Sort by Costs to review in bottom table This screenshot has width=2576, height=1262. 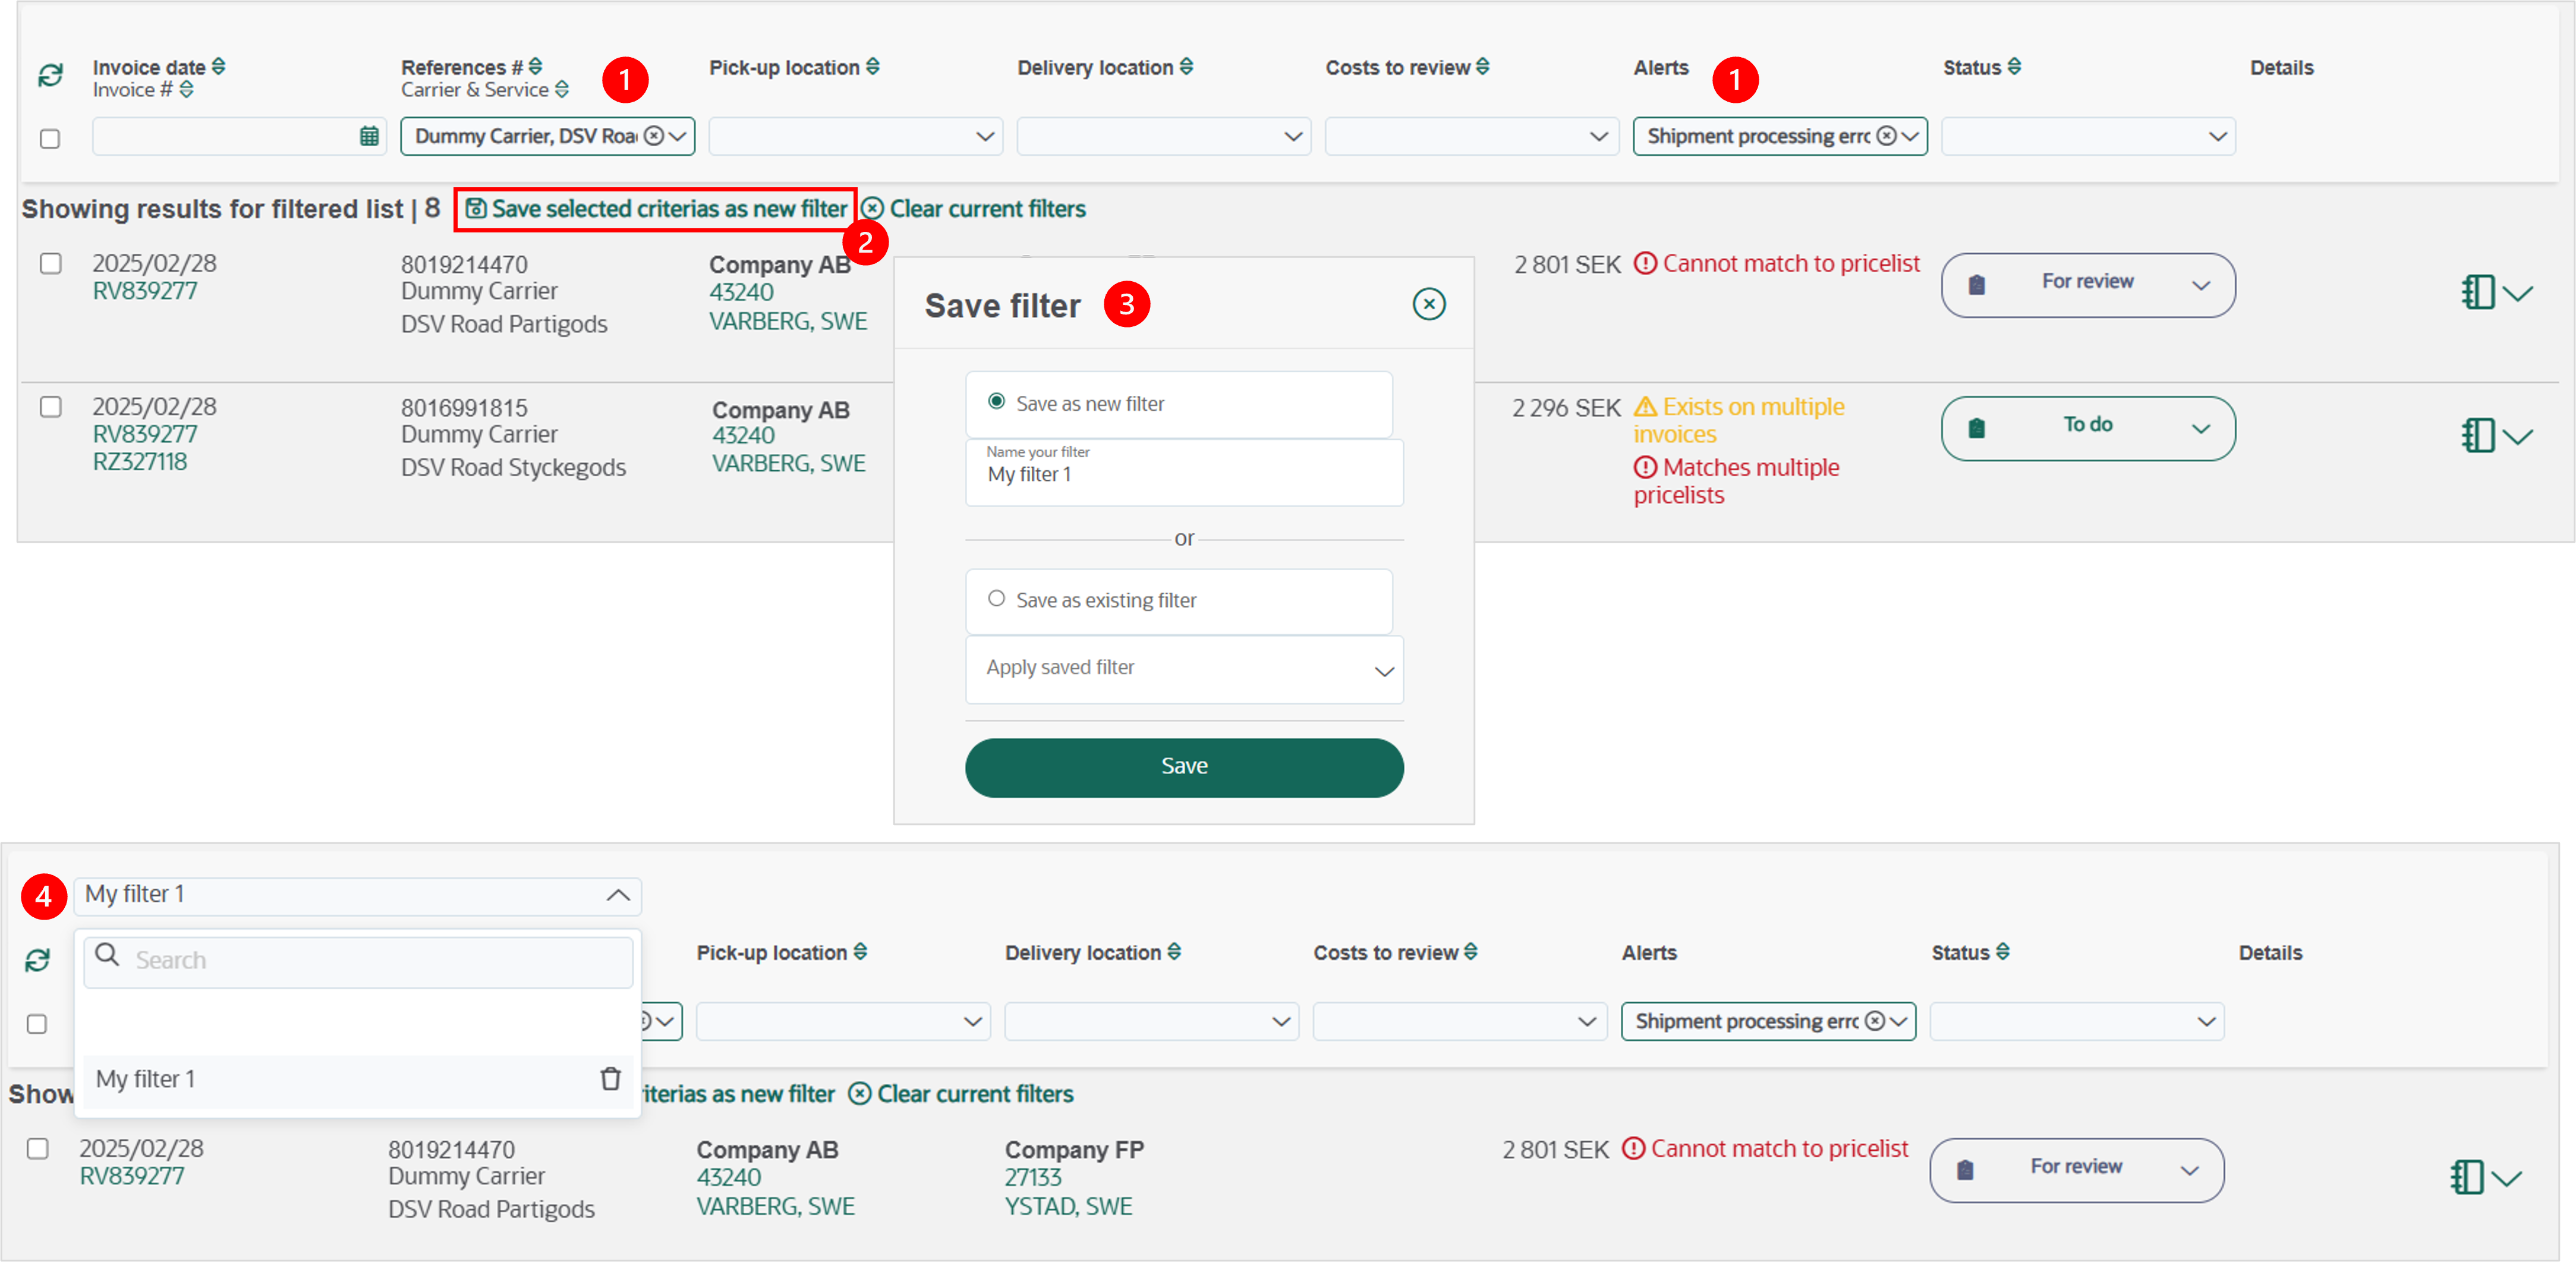[1470, 952]
